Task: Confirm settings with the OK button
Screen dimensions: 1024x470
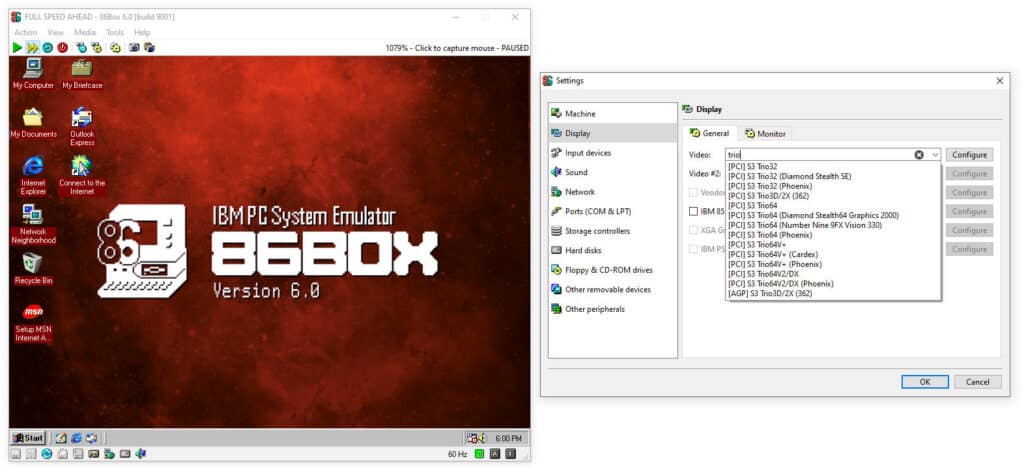Action: coord(924,382)
